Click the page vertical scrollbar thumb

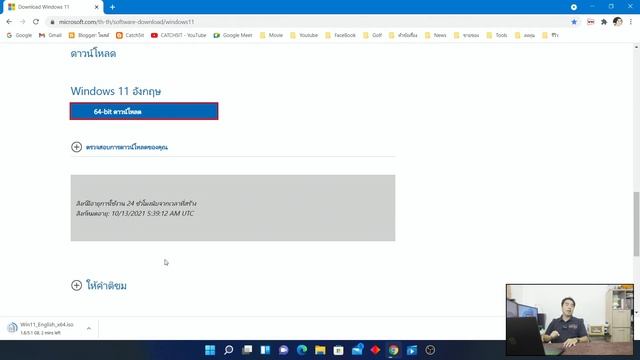coord(636,224)
